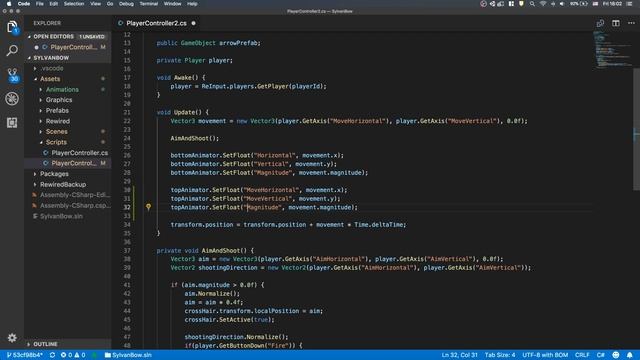Change Tab Size: 4 in status bar
The width and height of the screenshot is (640, 360).
[500, 355]
